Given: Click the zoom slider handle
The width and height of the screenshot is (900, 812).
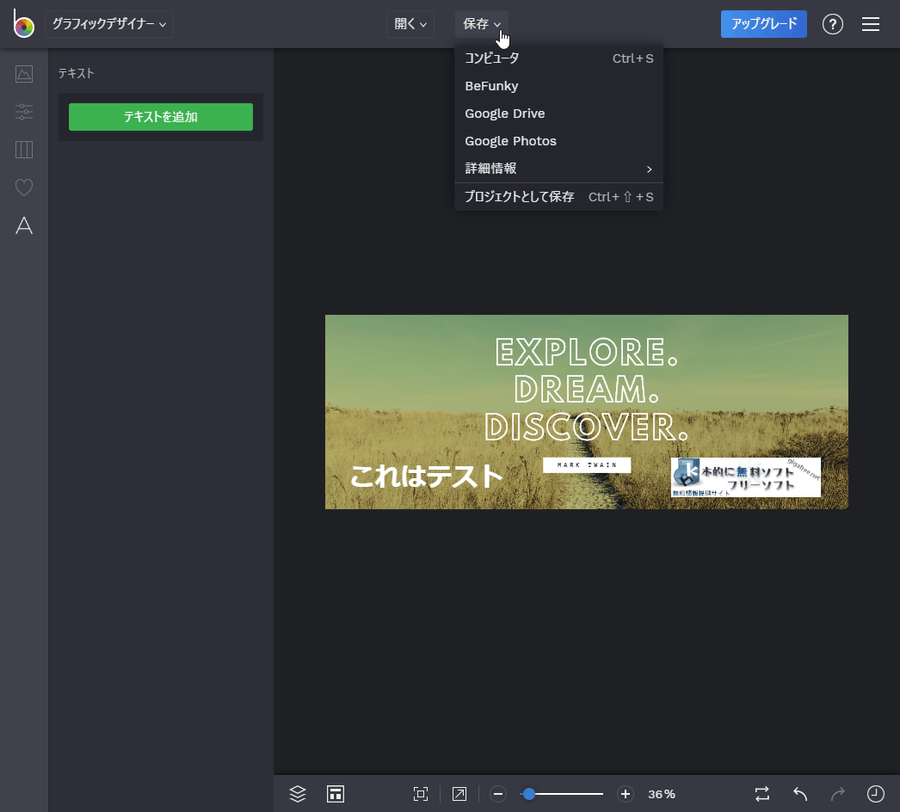Looking at the screenshot, I should (529, 794).
